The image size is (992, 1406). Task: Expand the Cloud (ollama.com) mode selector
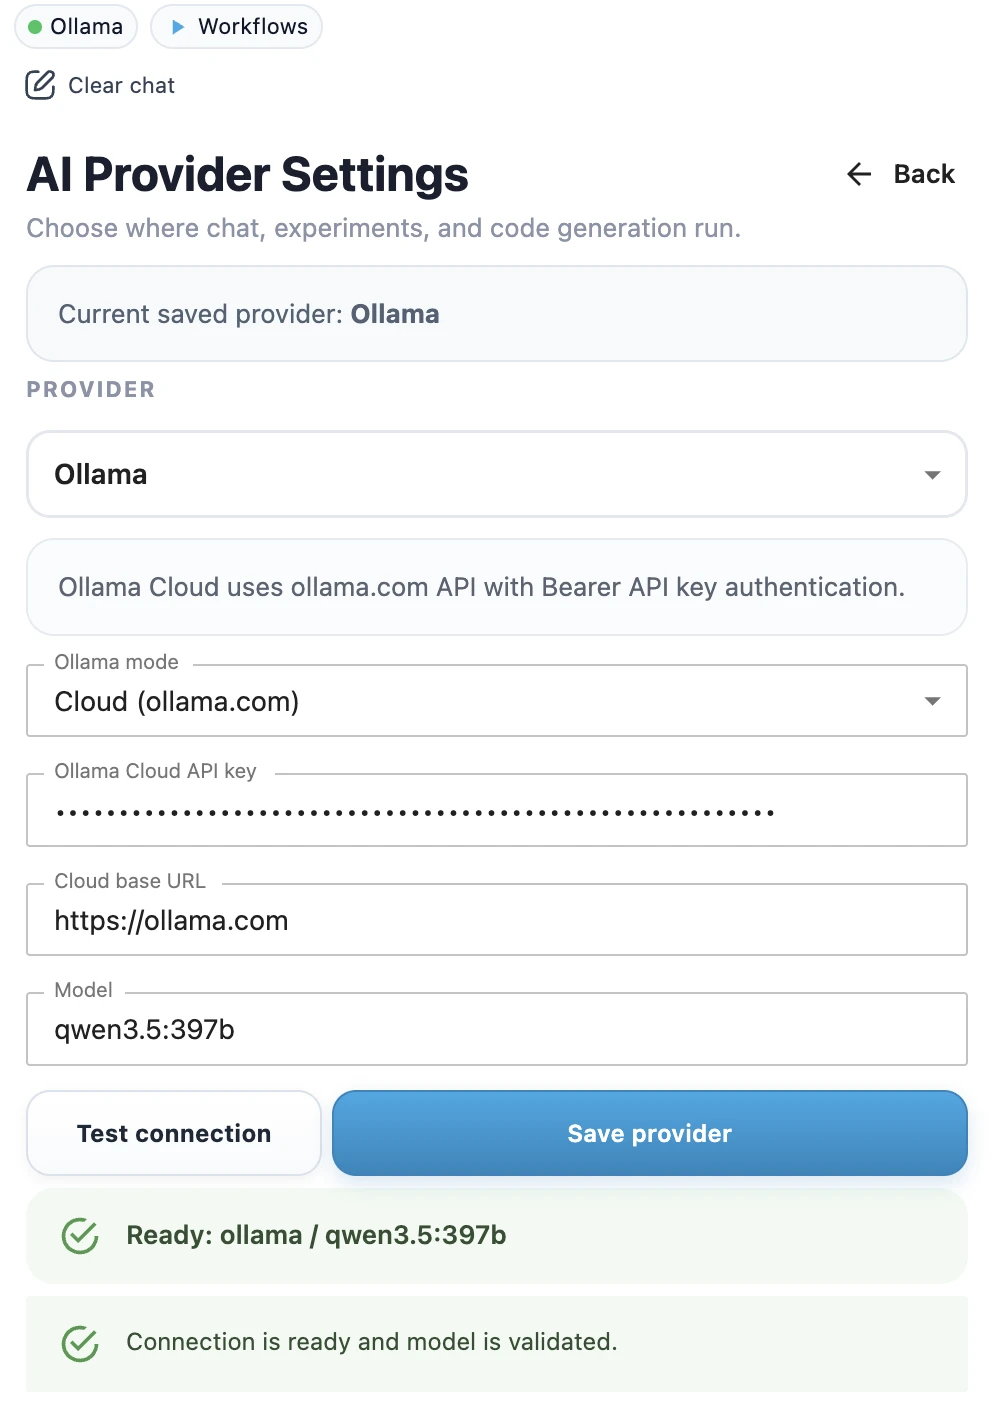[x=497, y=701]
